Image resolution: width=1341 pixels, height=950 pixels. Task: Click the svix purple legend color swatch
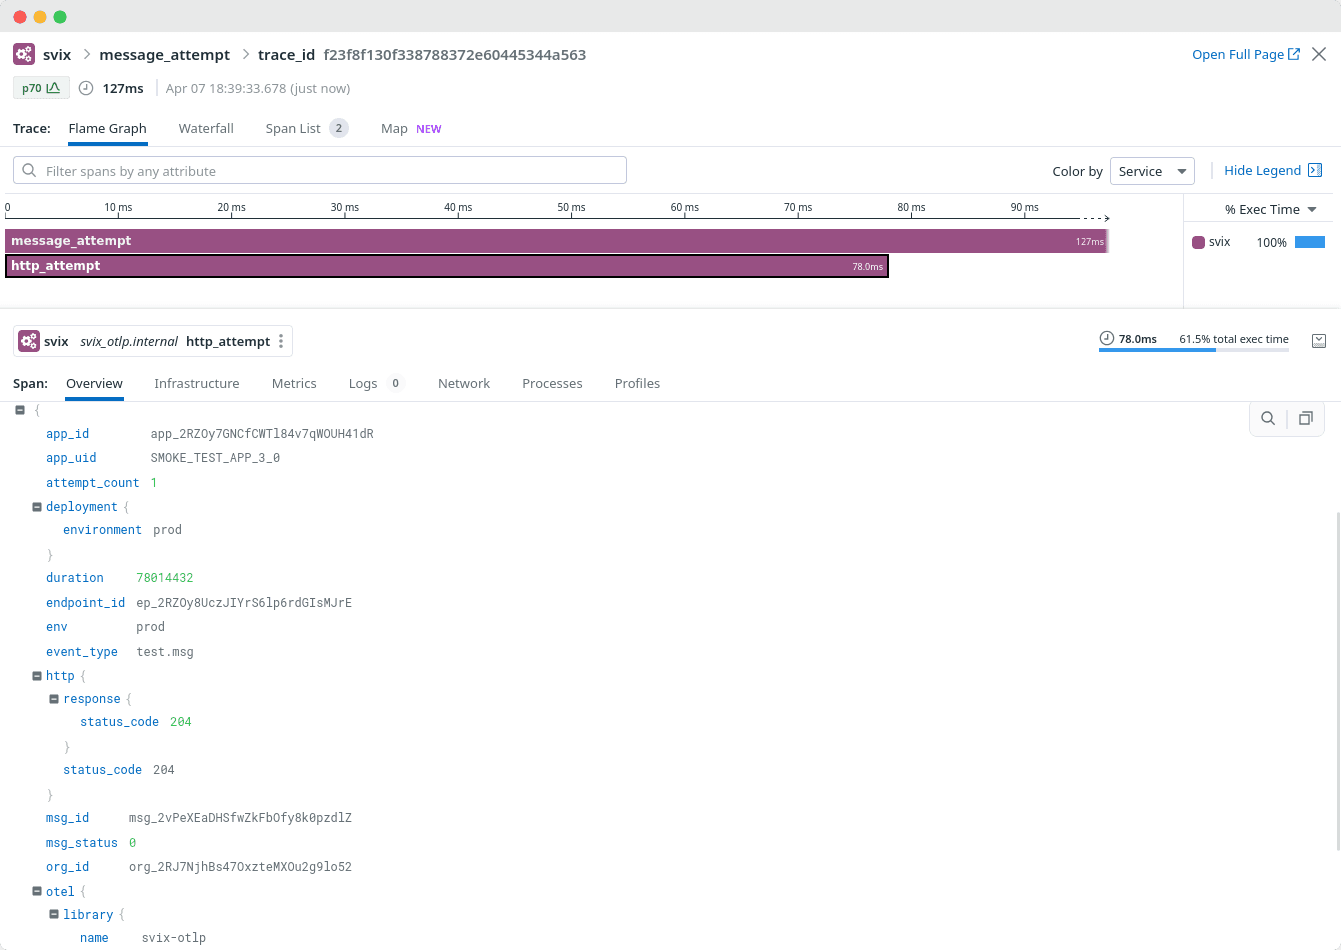[x=1199, y=242]
